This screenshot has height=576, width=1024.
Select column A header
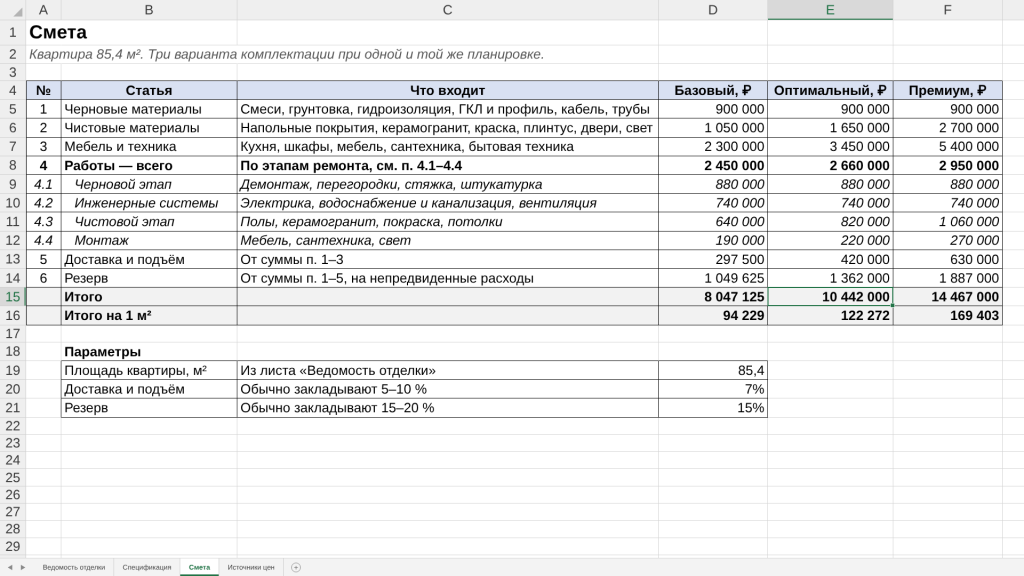[43, 10]
